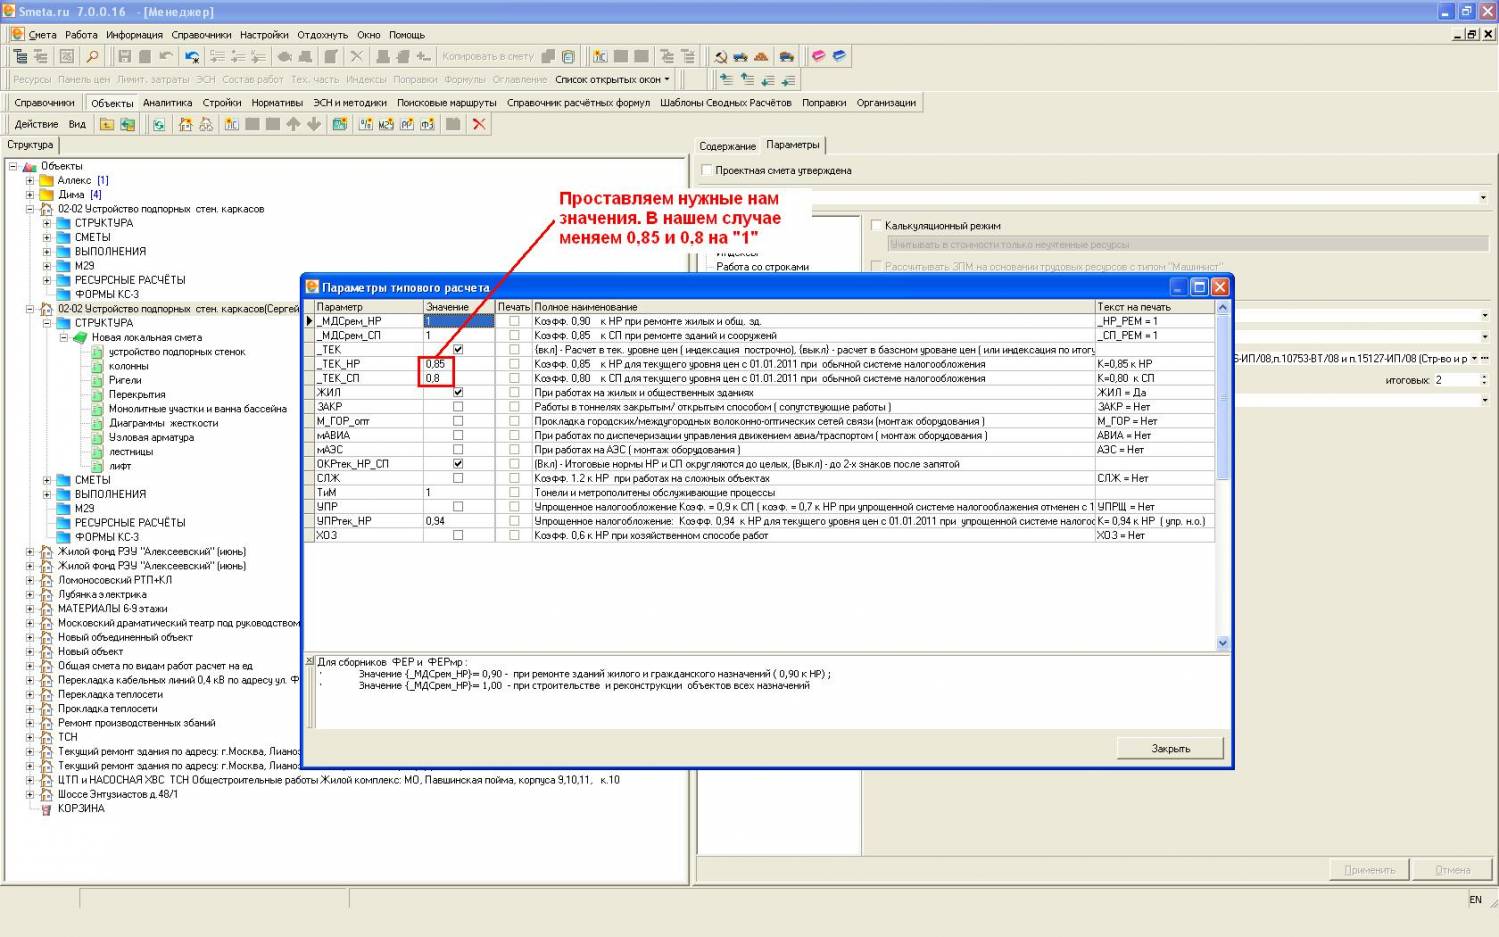Click the 'Закрыть' button
This screenshot has width=1499, height=937.
(1170, 748)
